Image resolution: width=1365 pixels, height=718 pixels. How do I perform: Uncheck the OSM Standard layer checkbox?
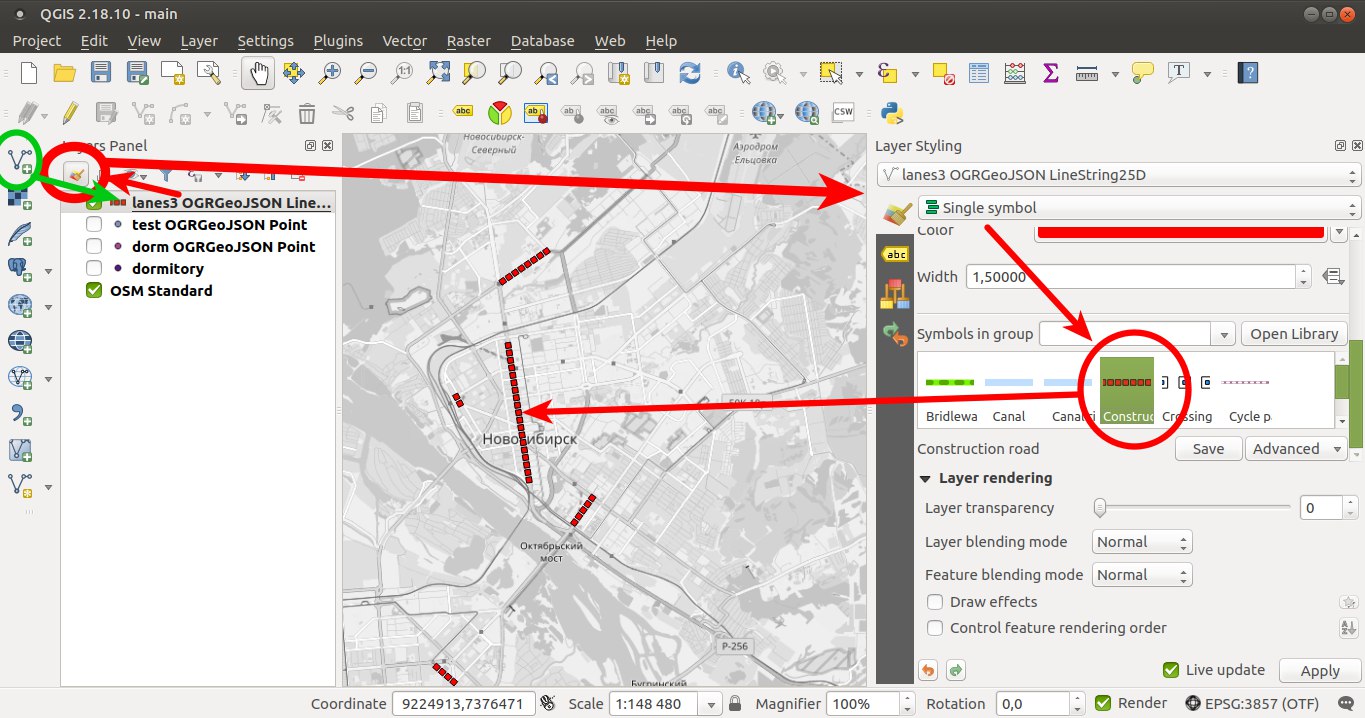[94, 291]
